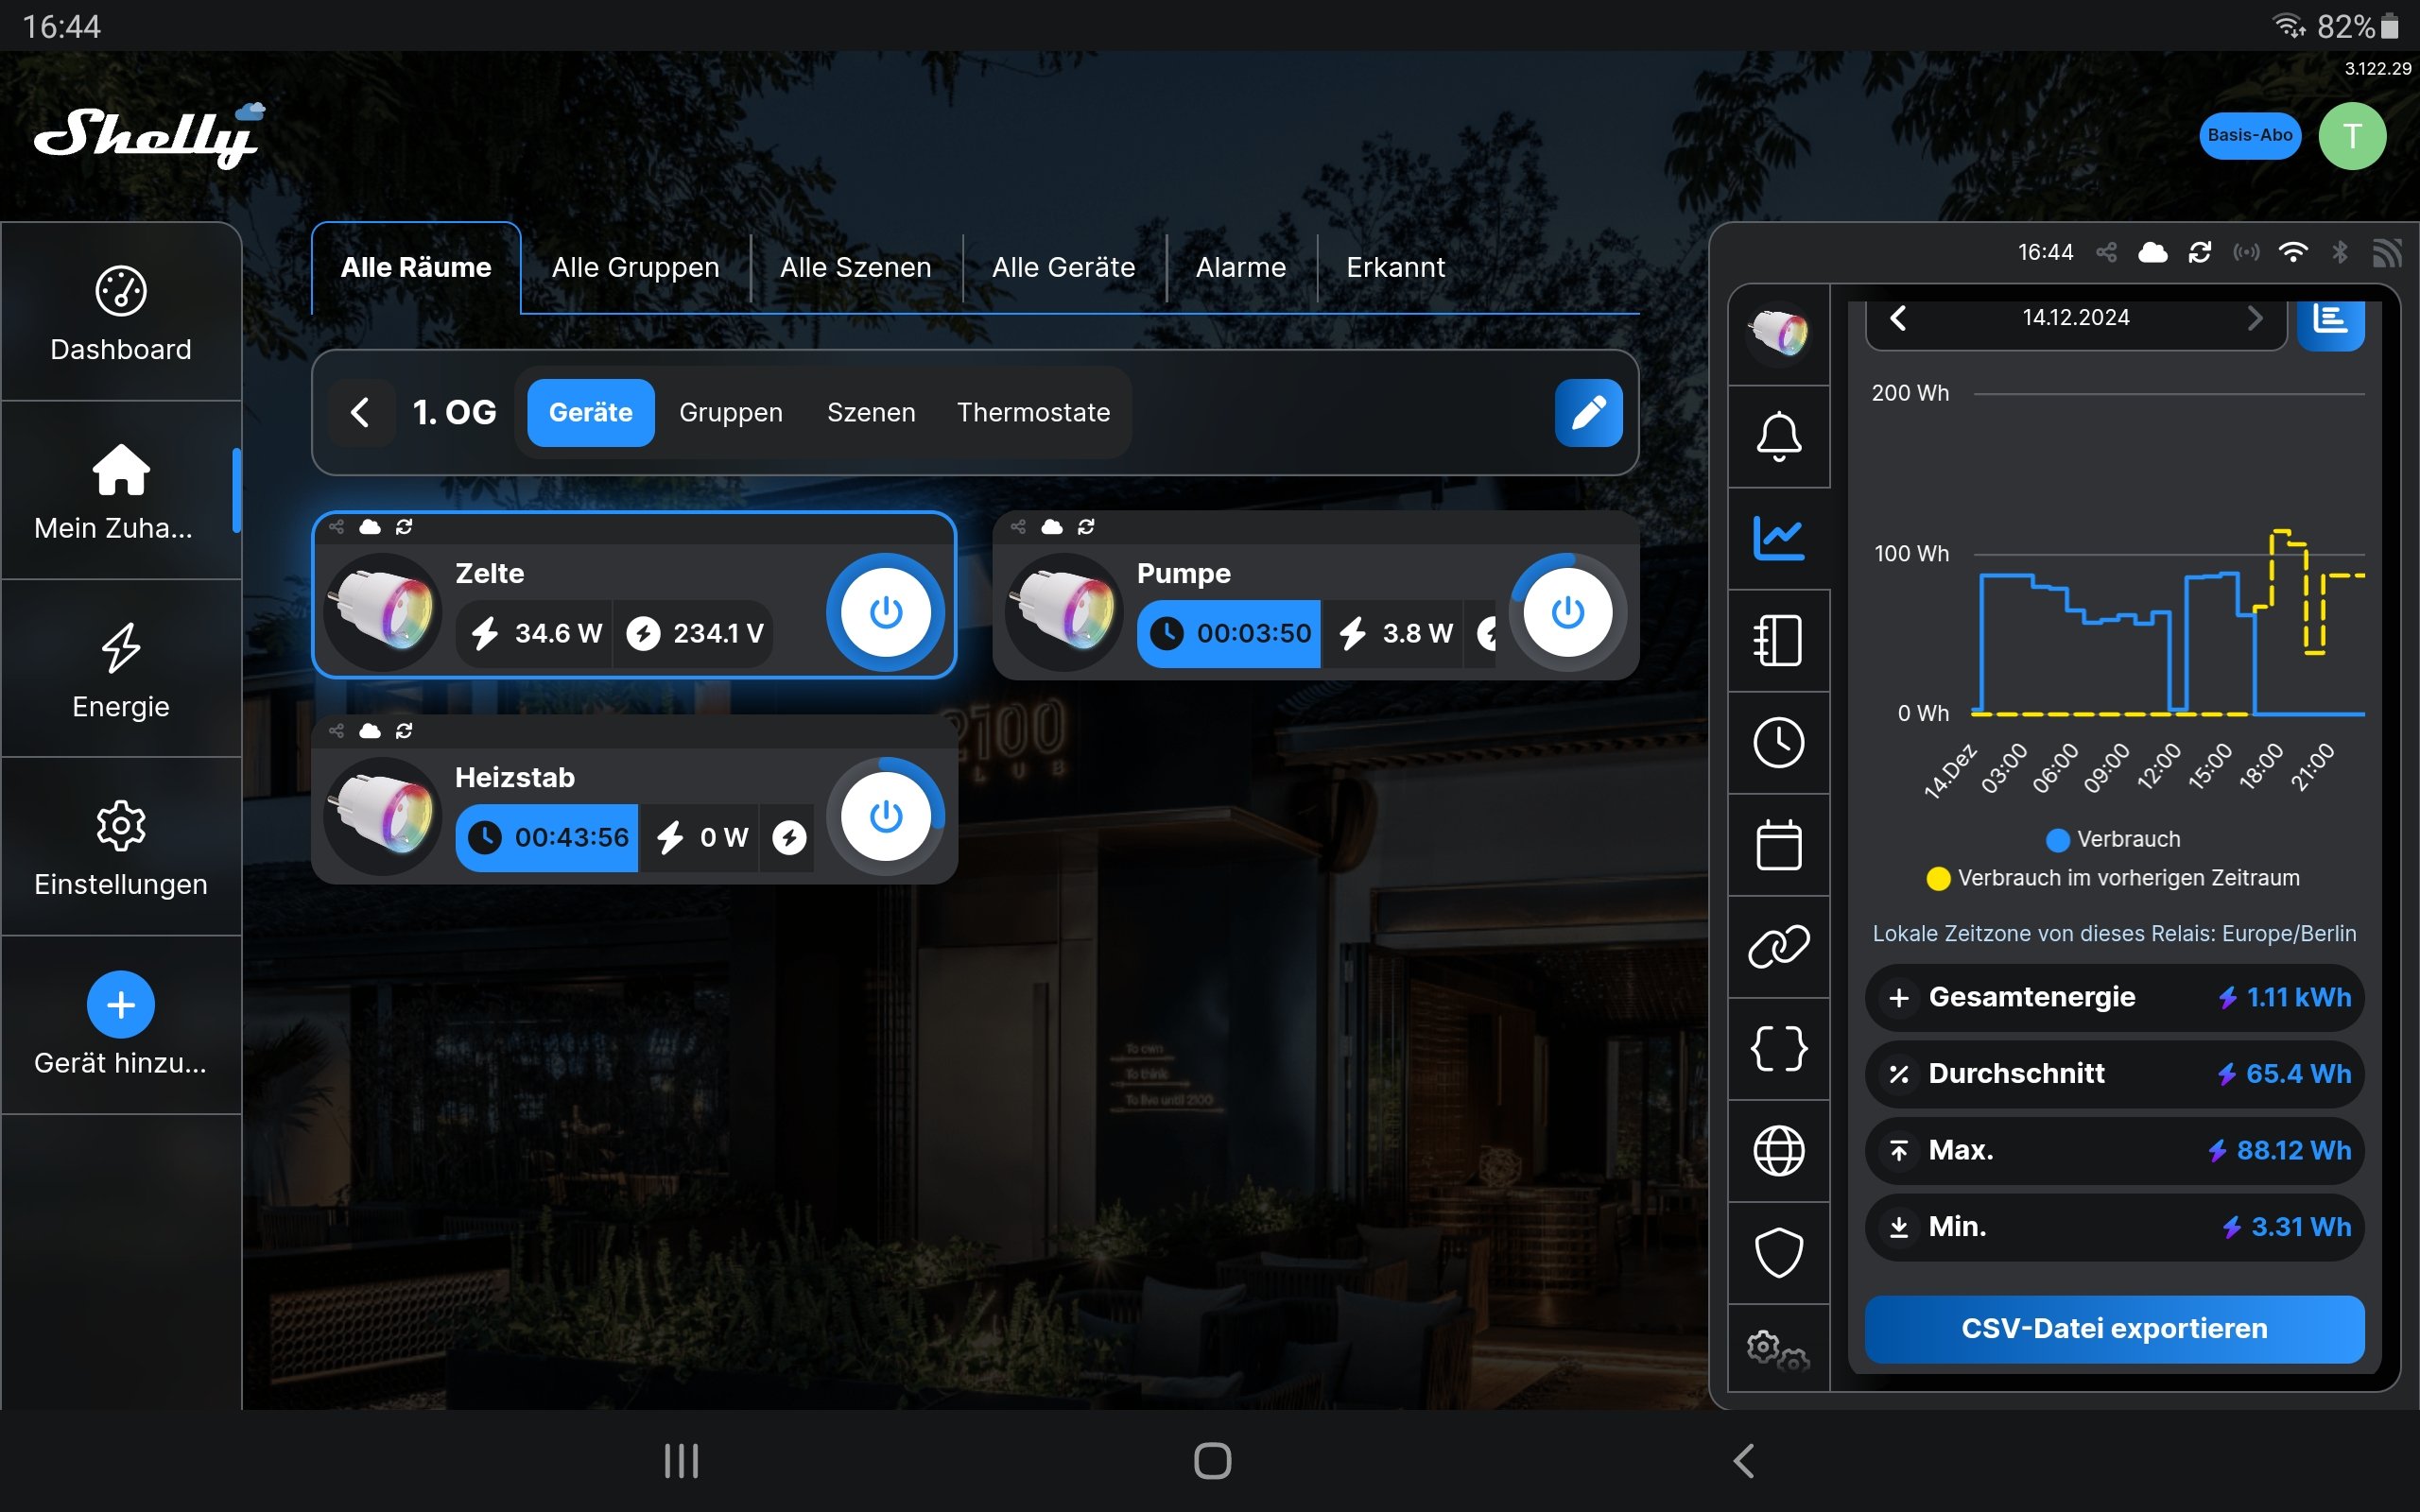This screenshot has height=1512, width=2420.
Task: Open timer clock icon in device panel
Action: 1778,742
